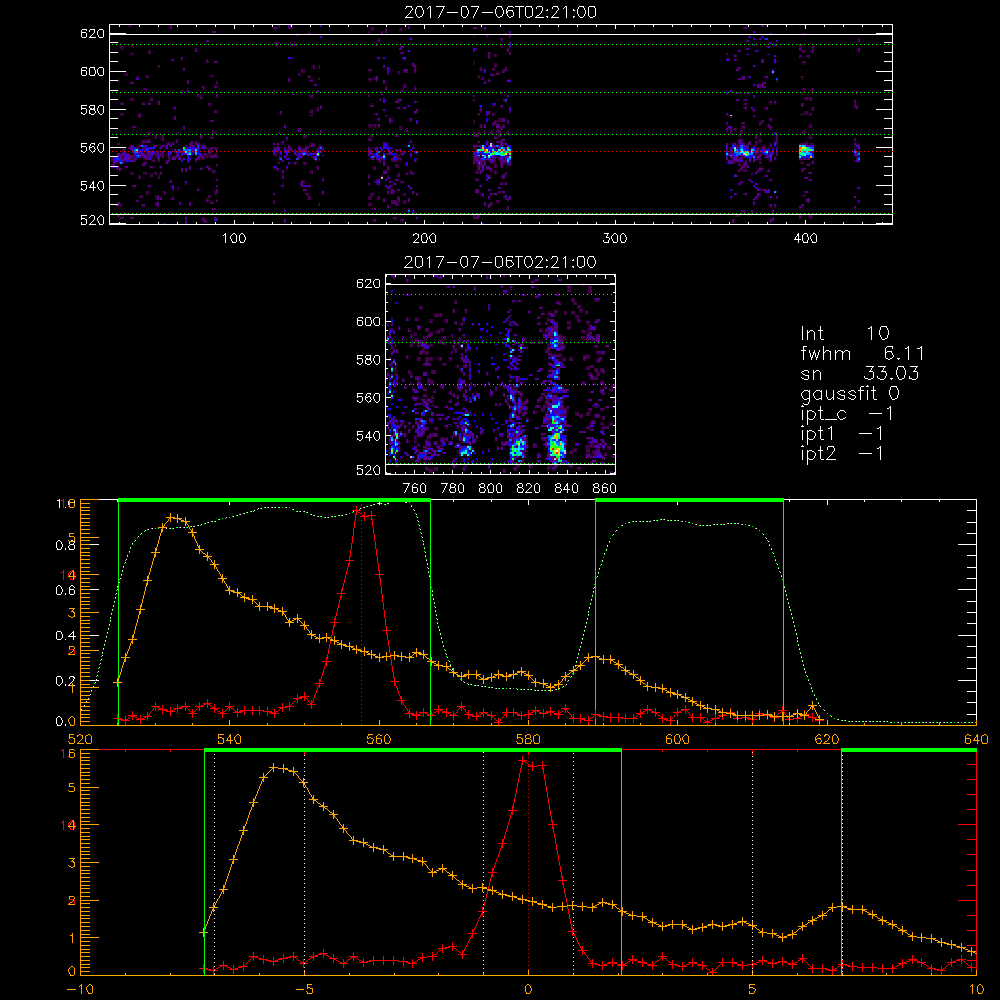
Task: Click x-axis label 100 on top spectrogram
Action: coord(234,239)
